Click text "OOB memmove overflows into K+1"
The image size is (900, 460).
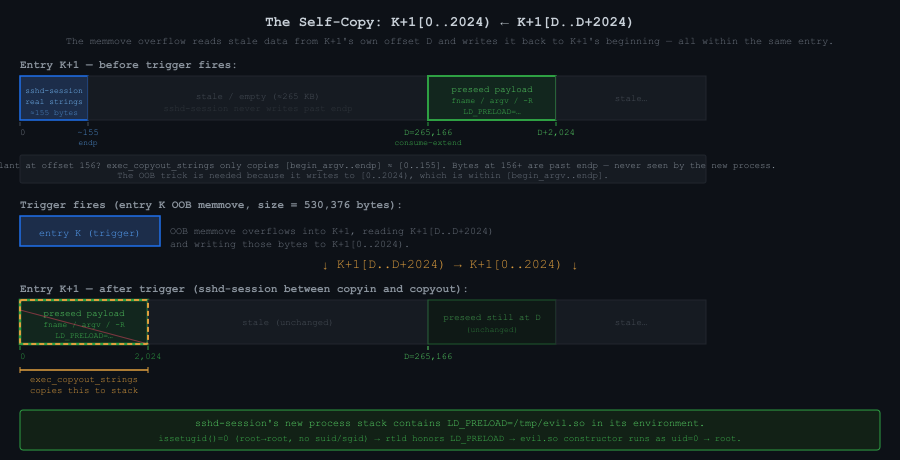click(x=331, y=231)
